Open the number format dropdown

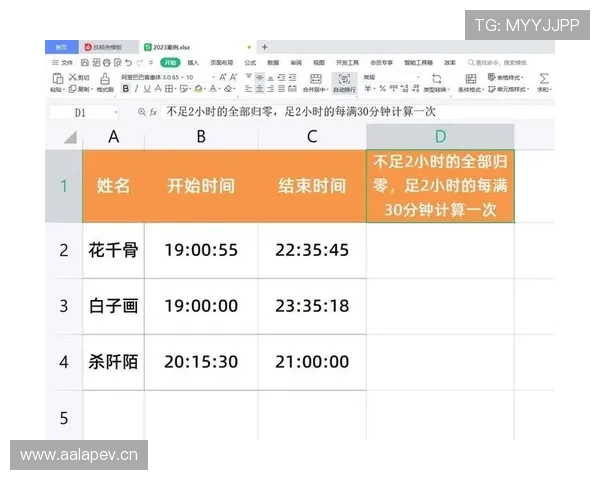(419, 77)
